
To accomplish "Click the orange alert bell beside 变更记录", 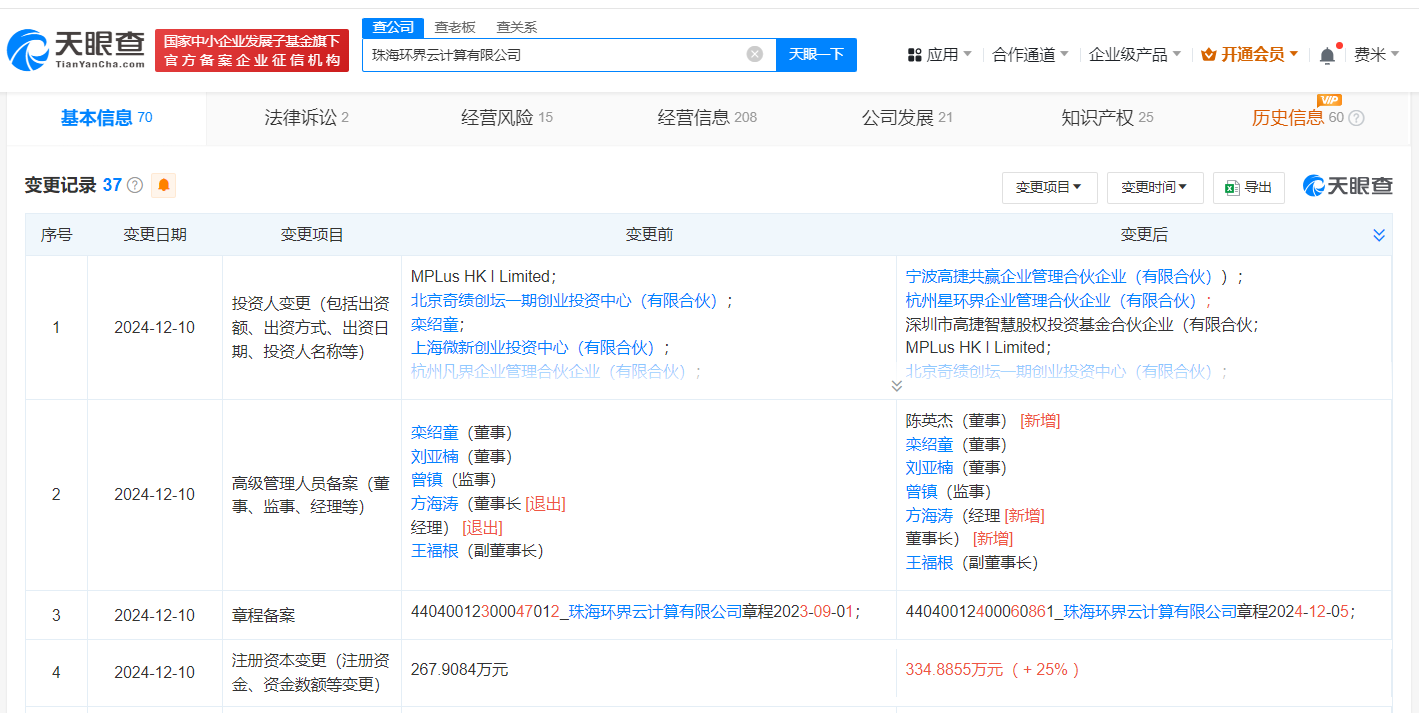I will (x=163, y=185).
